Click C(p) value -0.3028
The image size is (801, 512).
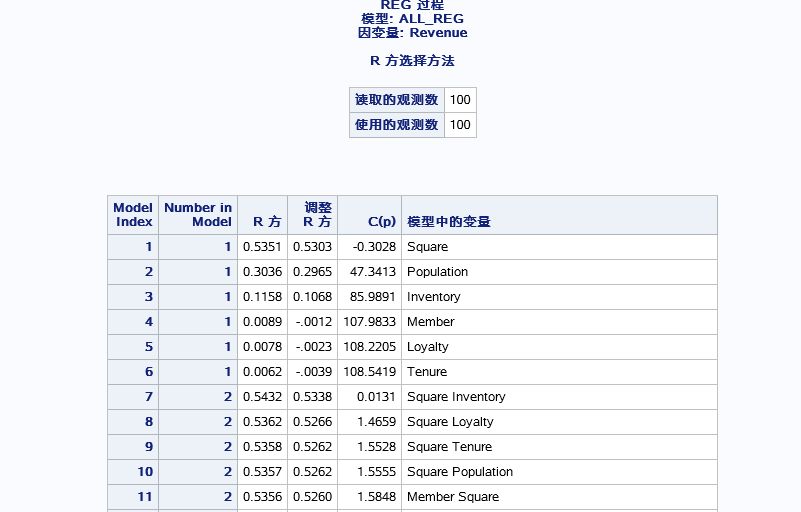(369, 247)
